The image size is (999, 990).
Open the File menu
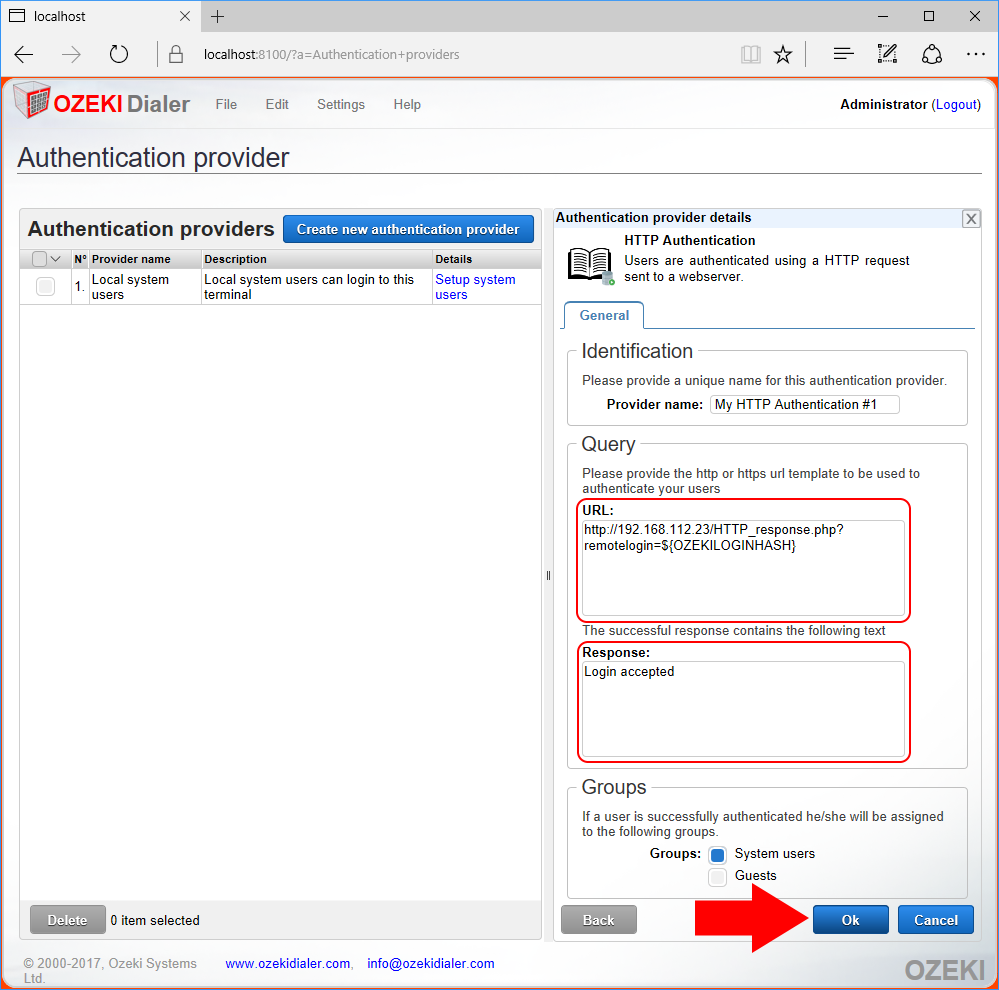pyautogui.click(x=226, y=104)
